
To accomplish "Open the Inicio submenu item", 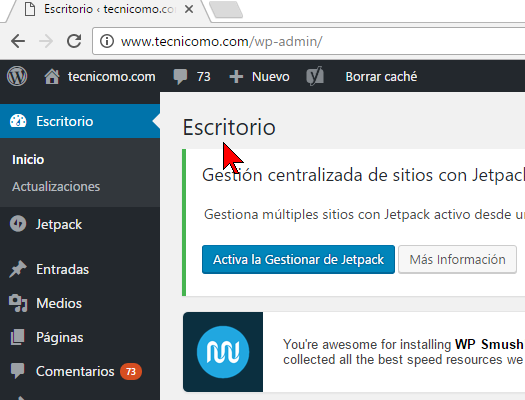I will click(28, 160).
